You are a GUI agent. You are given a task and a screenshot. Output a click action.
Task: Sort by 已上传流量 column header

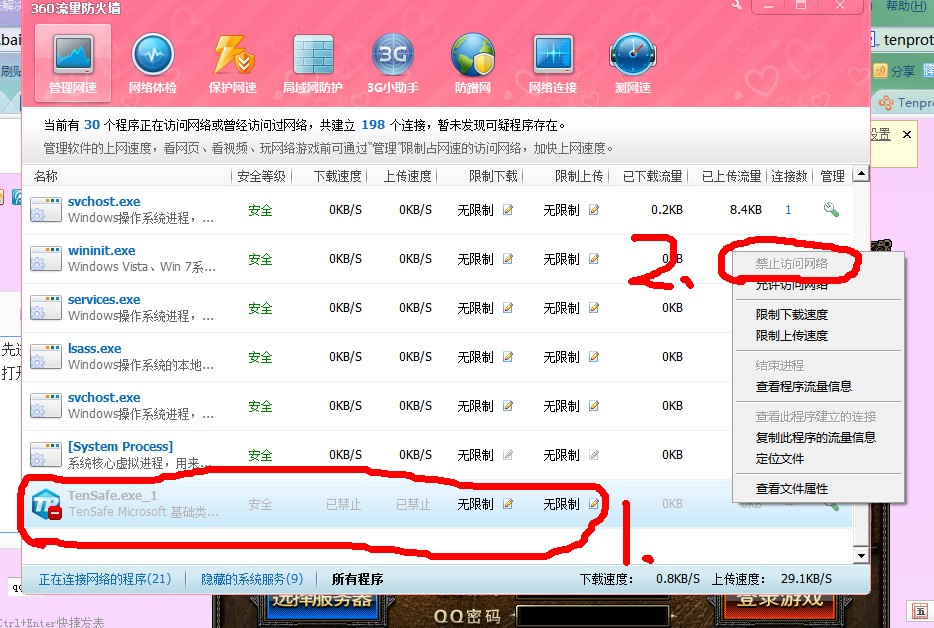(731, 176)
